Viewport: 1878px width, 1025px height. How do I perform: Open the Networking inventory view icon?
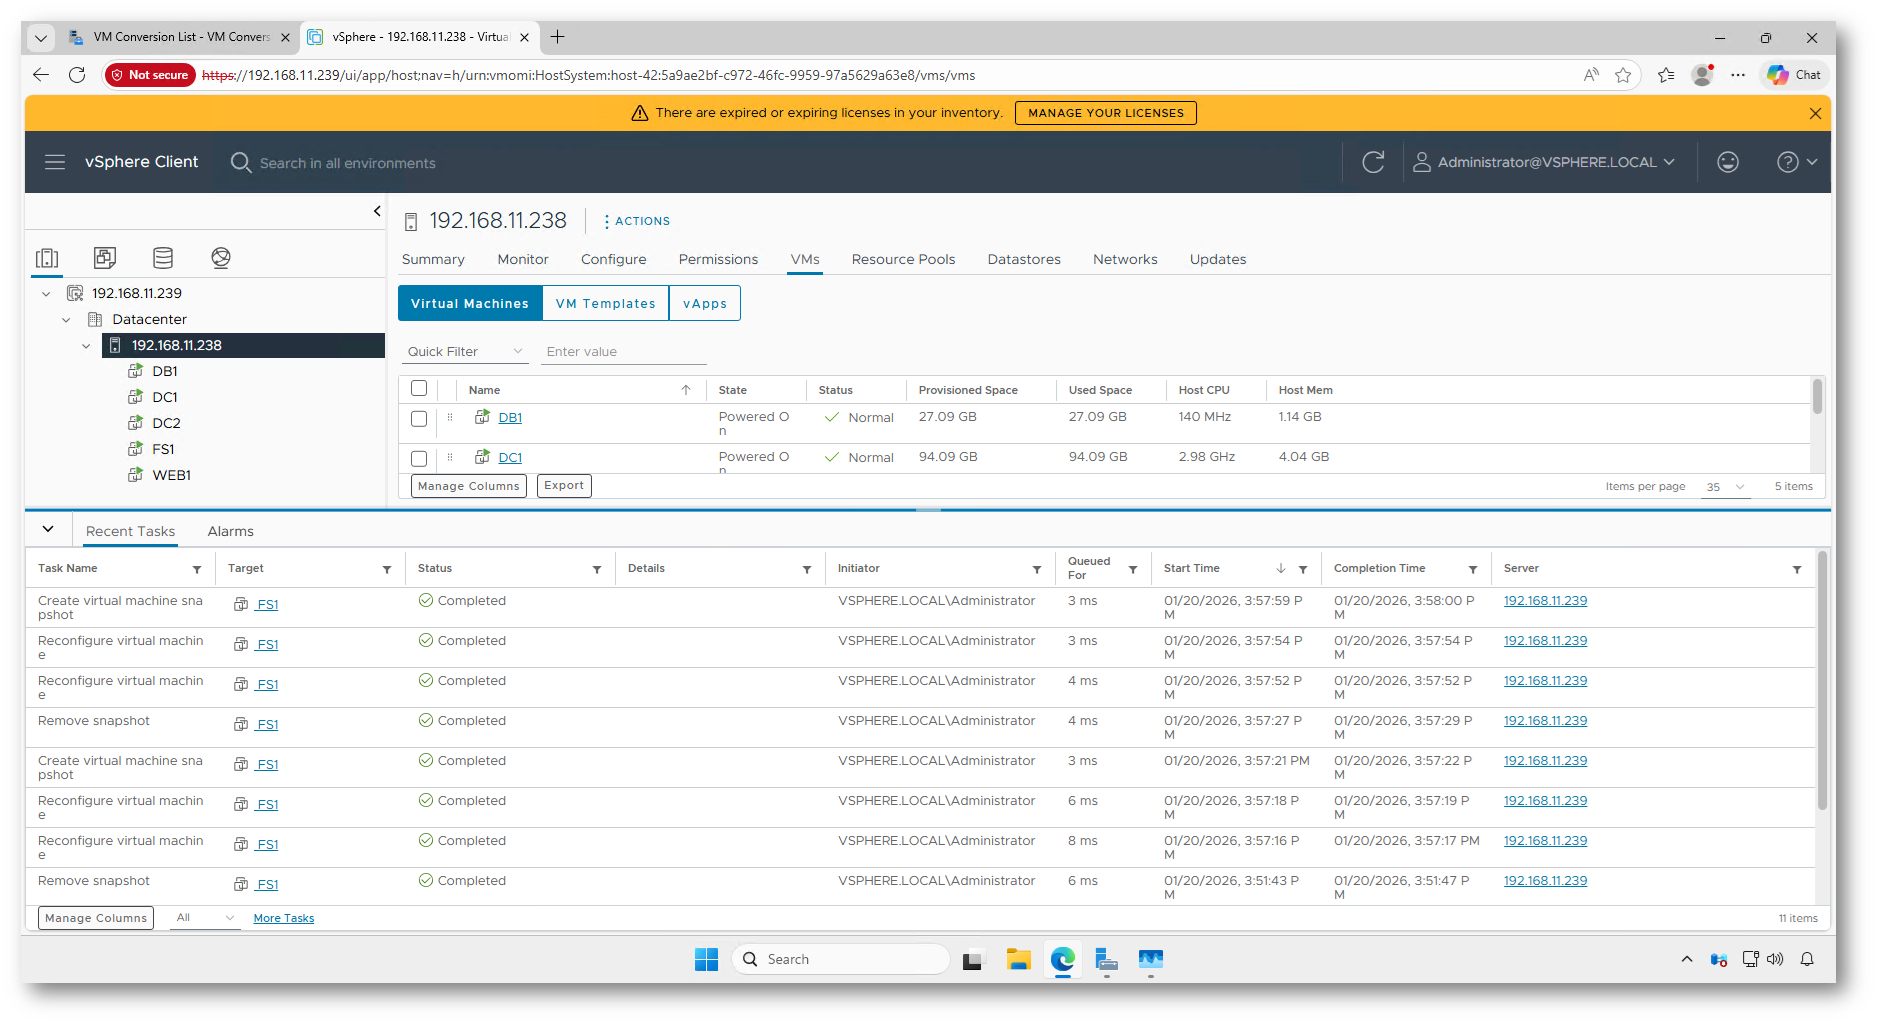click(221, 258)
